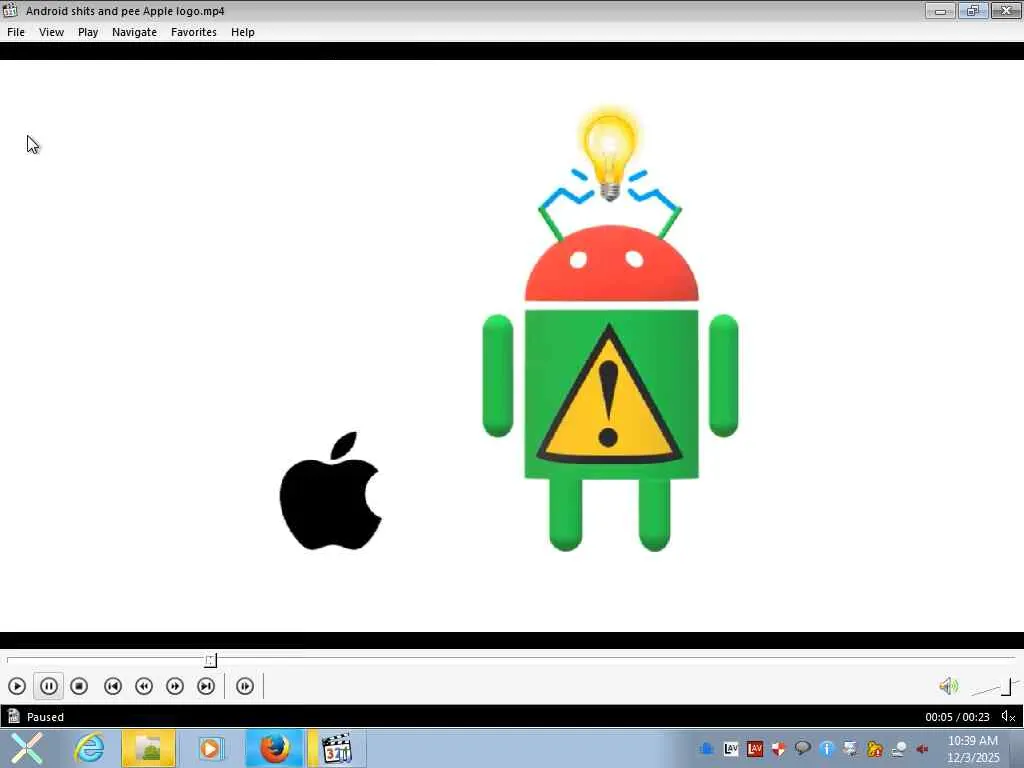Click the blue info tray icon
The width and height of the screenshot is (1024, 768).
coord(827,748)
